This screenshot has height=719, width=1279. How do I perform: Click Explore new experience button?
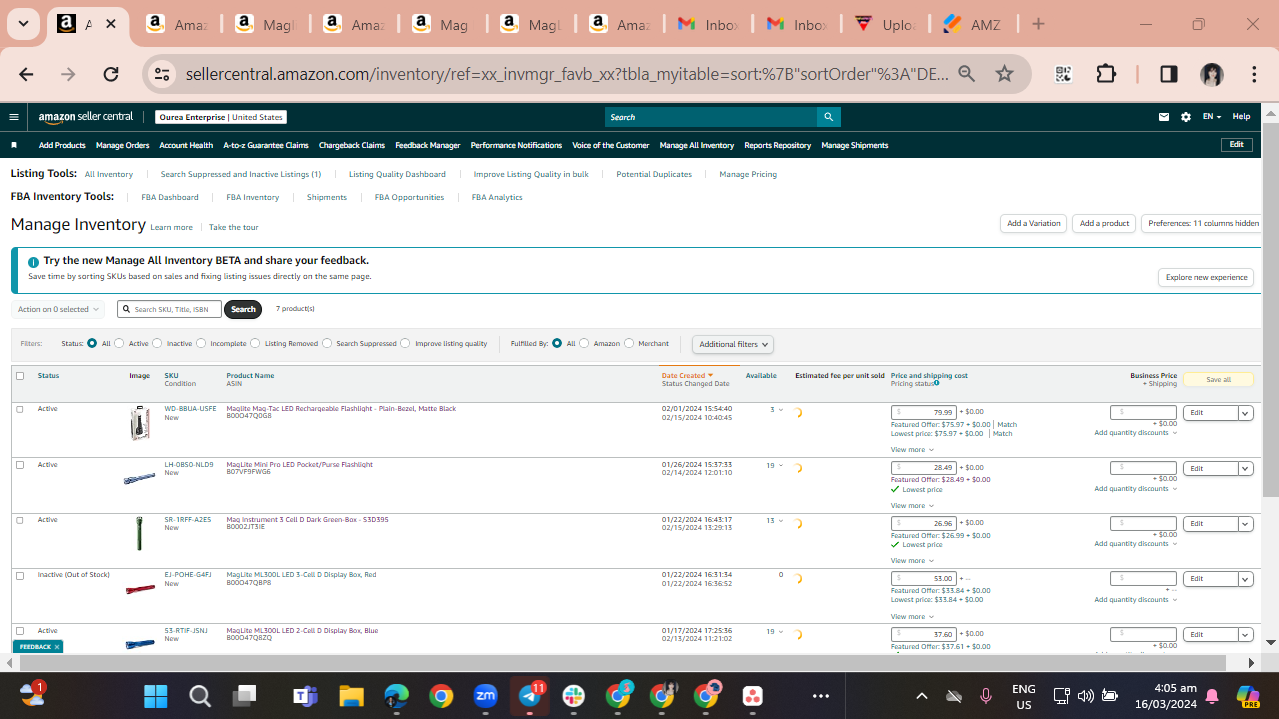tap(1207, 277)
